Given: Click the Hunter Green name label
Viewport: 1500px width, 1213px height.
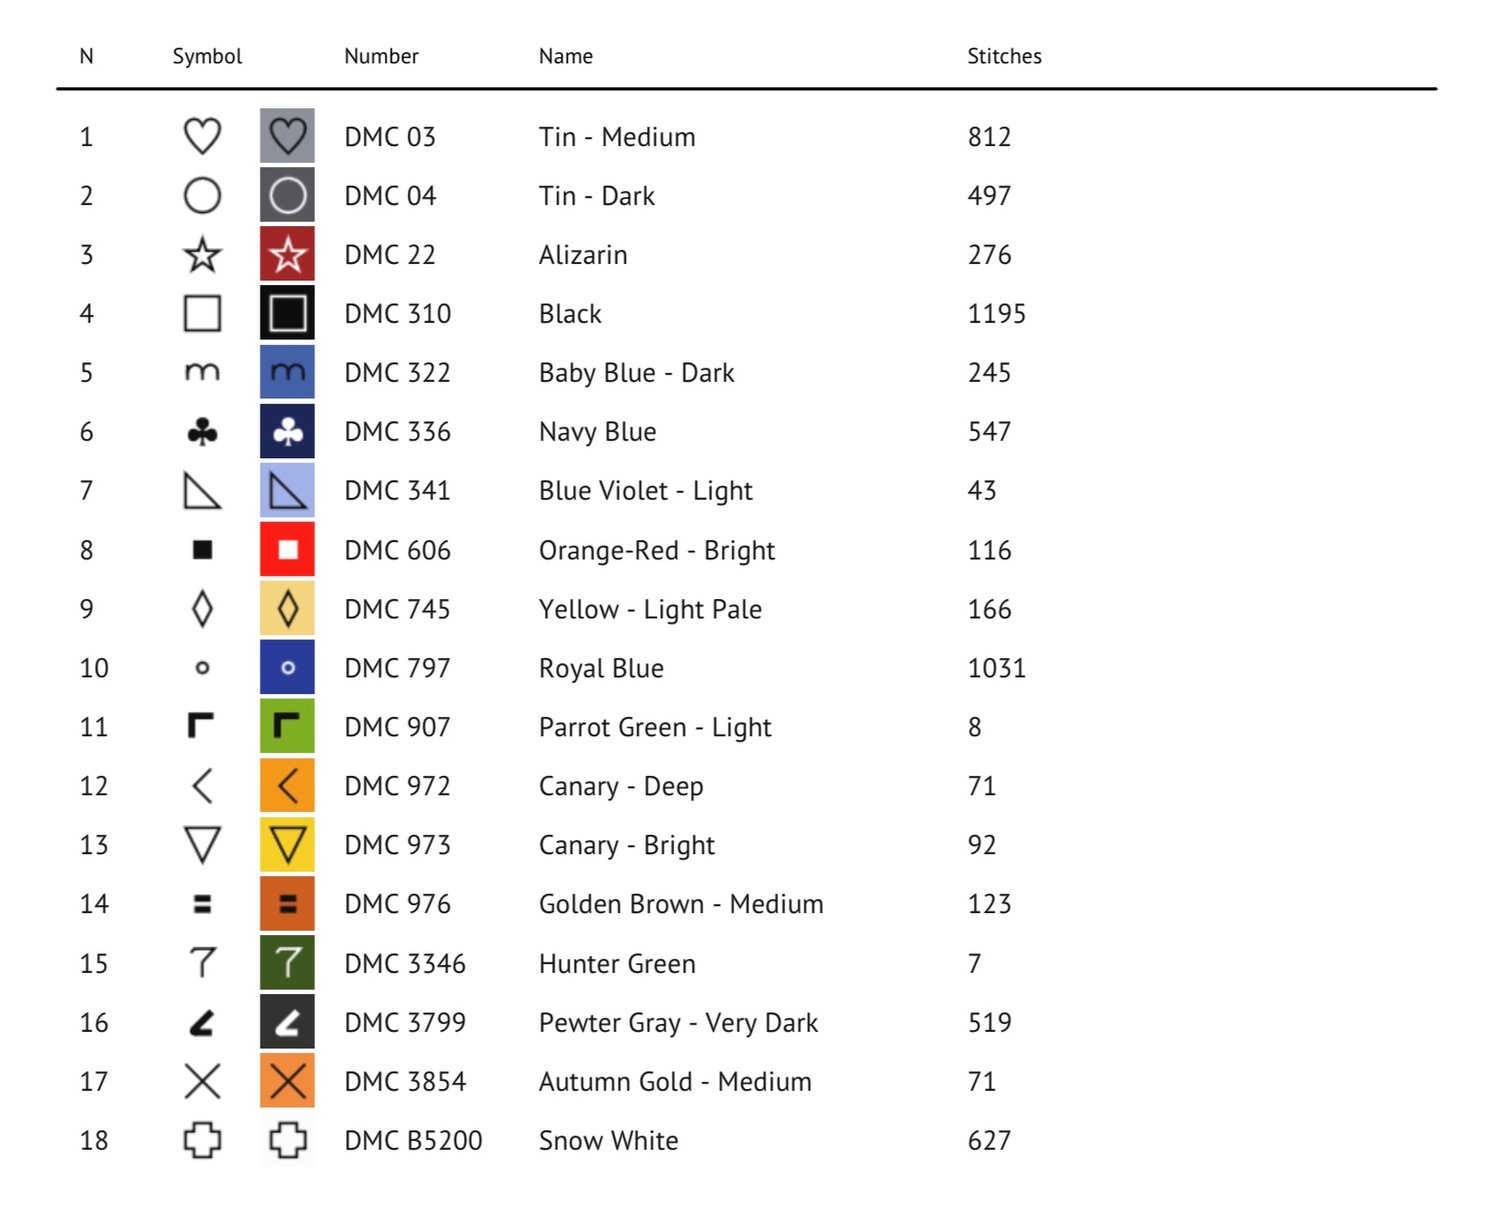Looking at the screenshot, I should 617,963.
